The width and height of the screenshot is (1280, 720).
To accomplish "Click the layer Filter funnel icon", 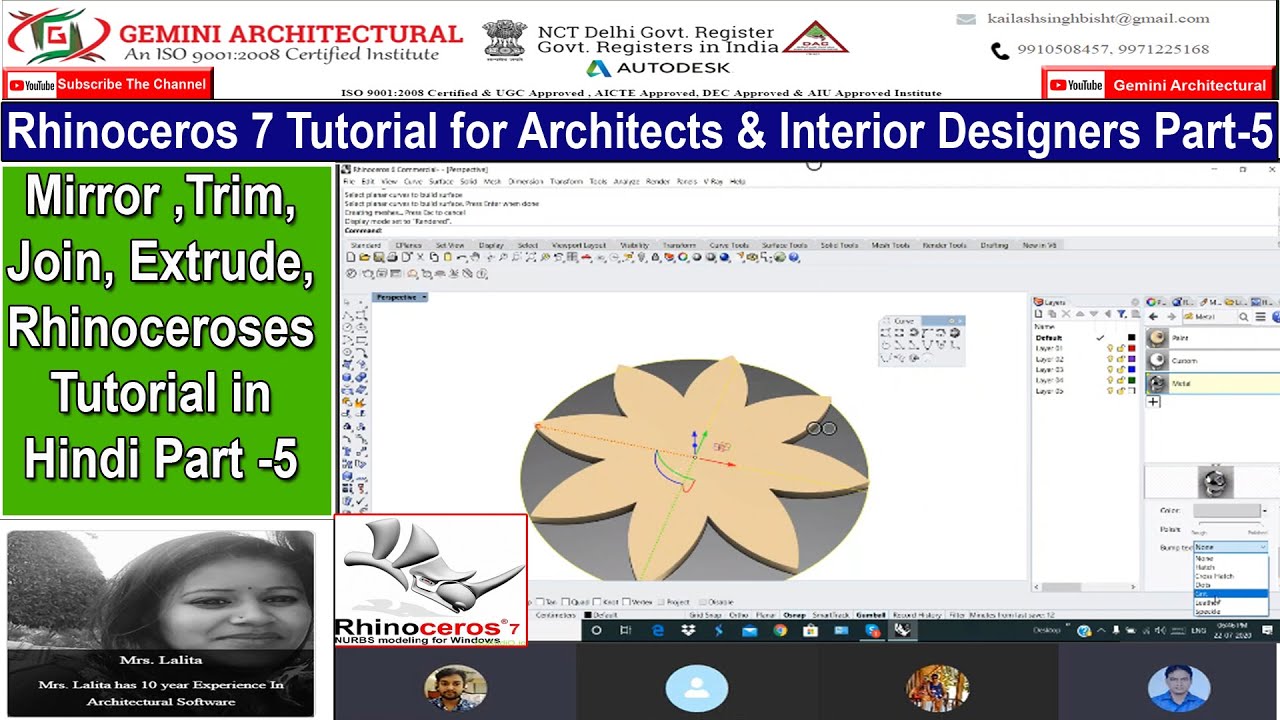I will (x=1121, y=314).
